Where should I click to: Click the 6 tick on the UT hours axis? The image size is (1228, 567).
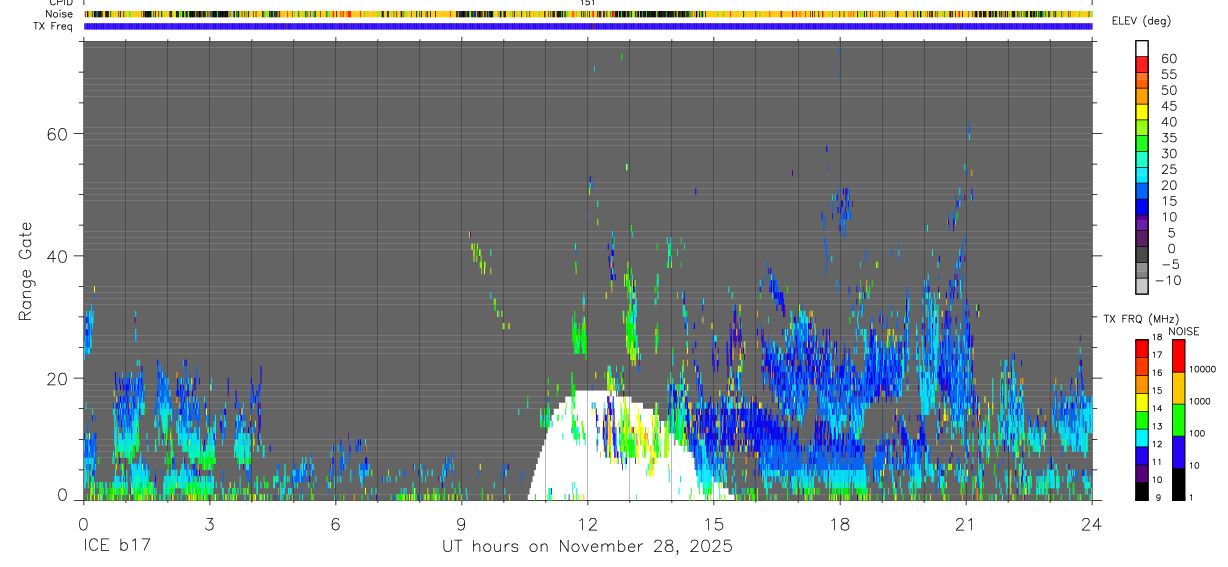pyautogui.click(x=335, y=524)
